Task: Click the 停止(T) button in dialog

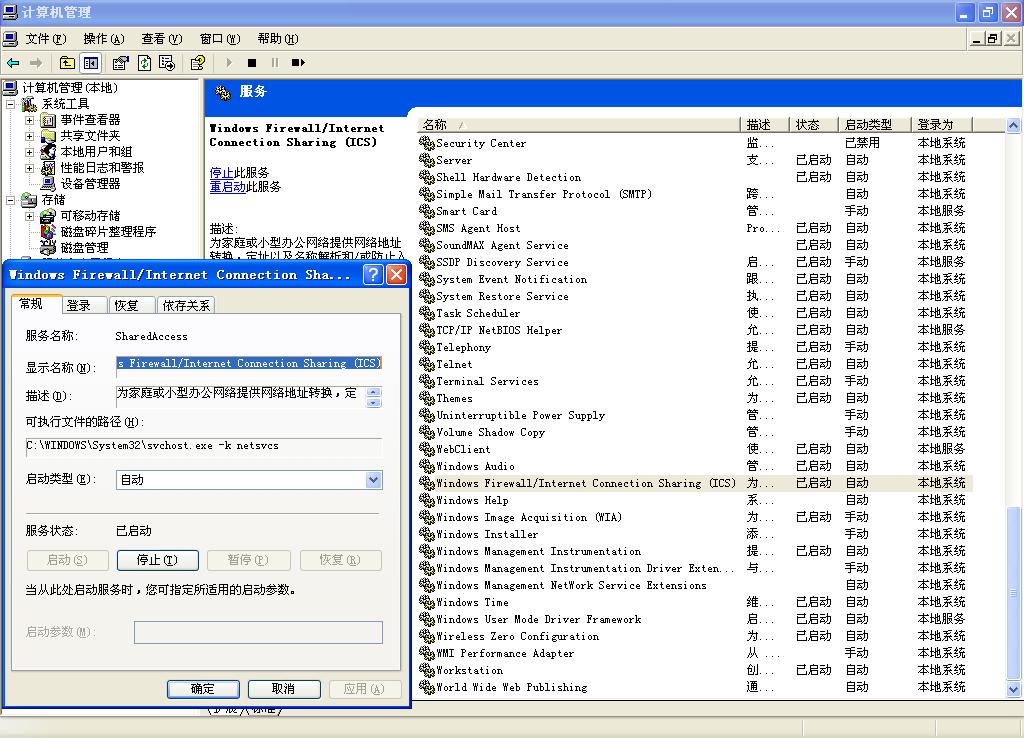Action: (x=157, y=560)
